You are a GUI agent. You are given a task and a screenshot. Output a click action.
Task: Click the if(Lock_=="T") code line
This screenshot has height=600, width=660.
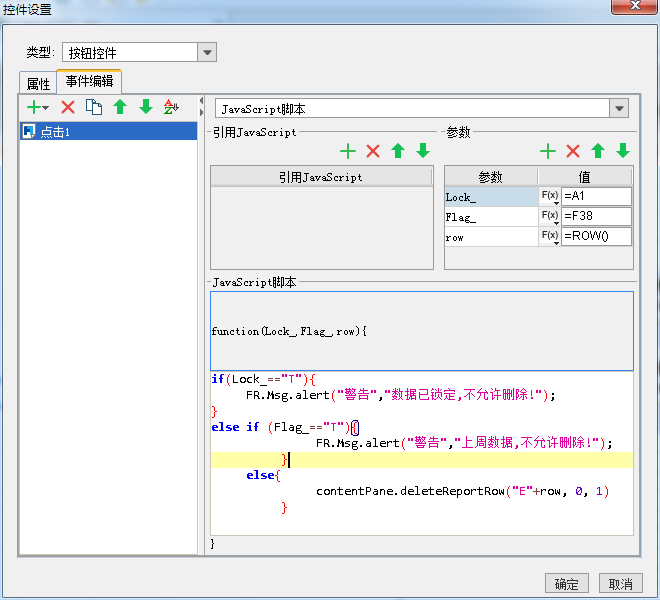pyautogui.click(x=263, y=379)
